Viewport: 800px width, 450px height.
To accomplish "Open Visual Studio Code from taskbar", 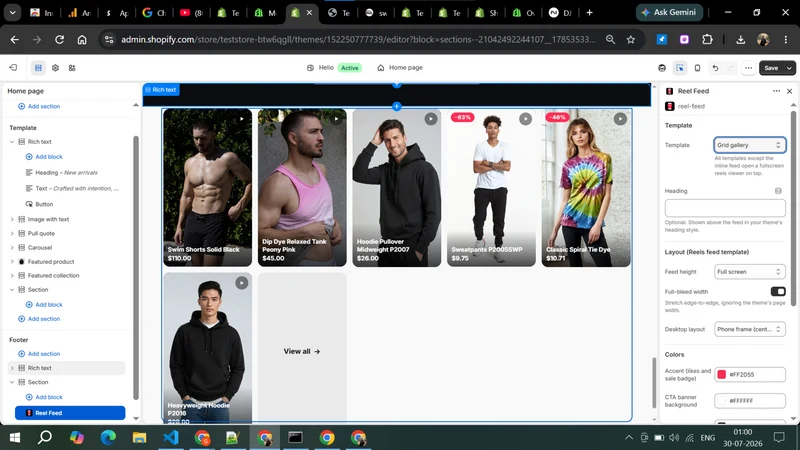I will point(171,437).
